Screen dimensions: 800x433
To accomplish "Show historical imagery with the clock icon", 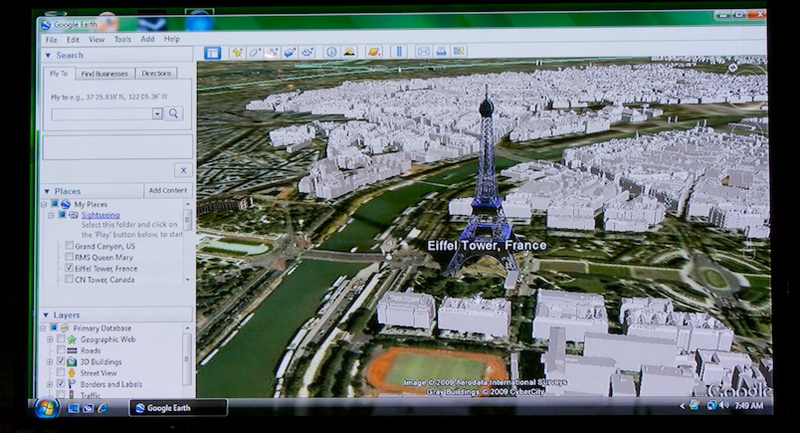I will point(331,52).
